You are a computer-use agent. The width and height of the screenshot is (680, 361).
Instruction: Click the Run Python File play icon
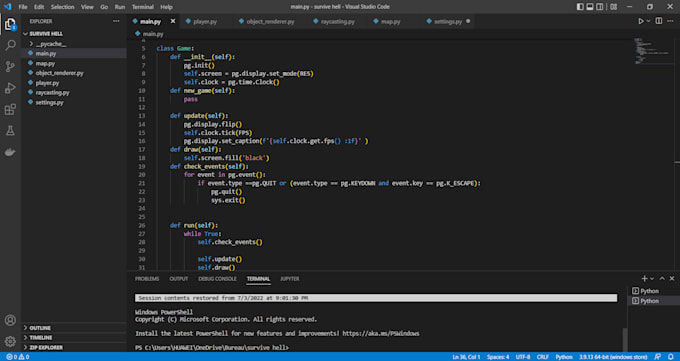[x=641, y=21]
